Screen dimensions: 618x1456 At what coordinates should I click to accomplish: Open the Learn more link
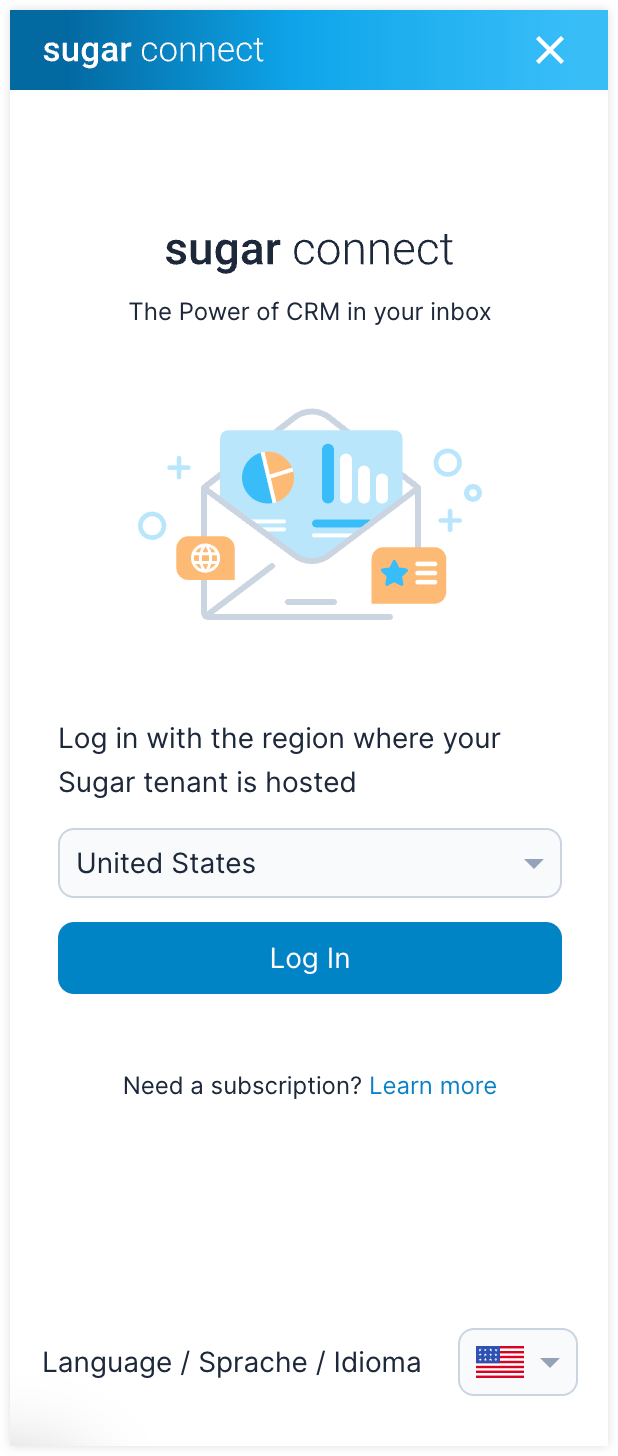[x=432, y=1086]
